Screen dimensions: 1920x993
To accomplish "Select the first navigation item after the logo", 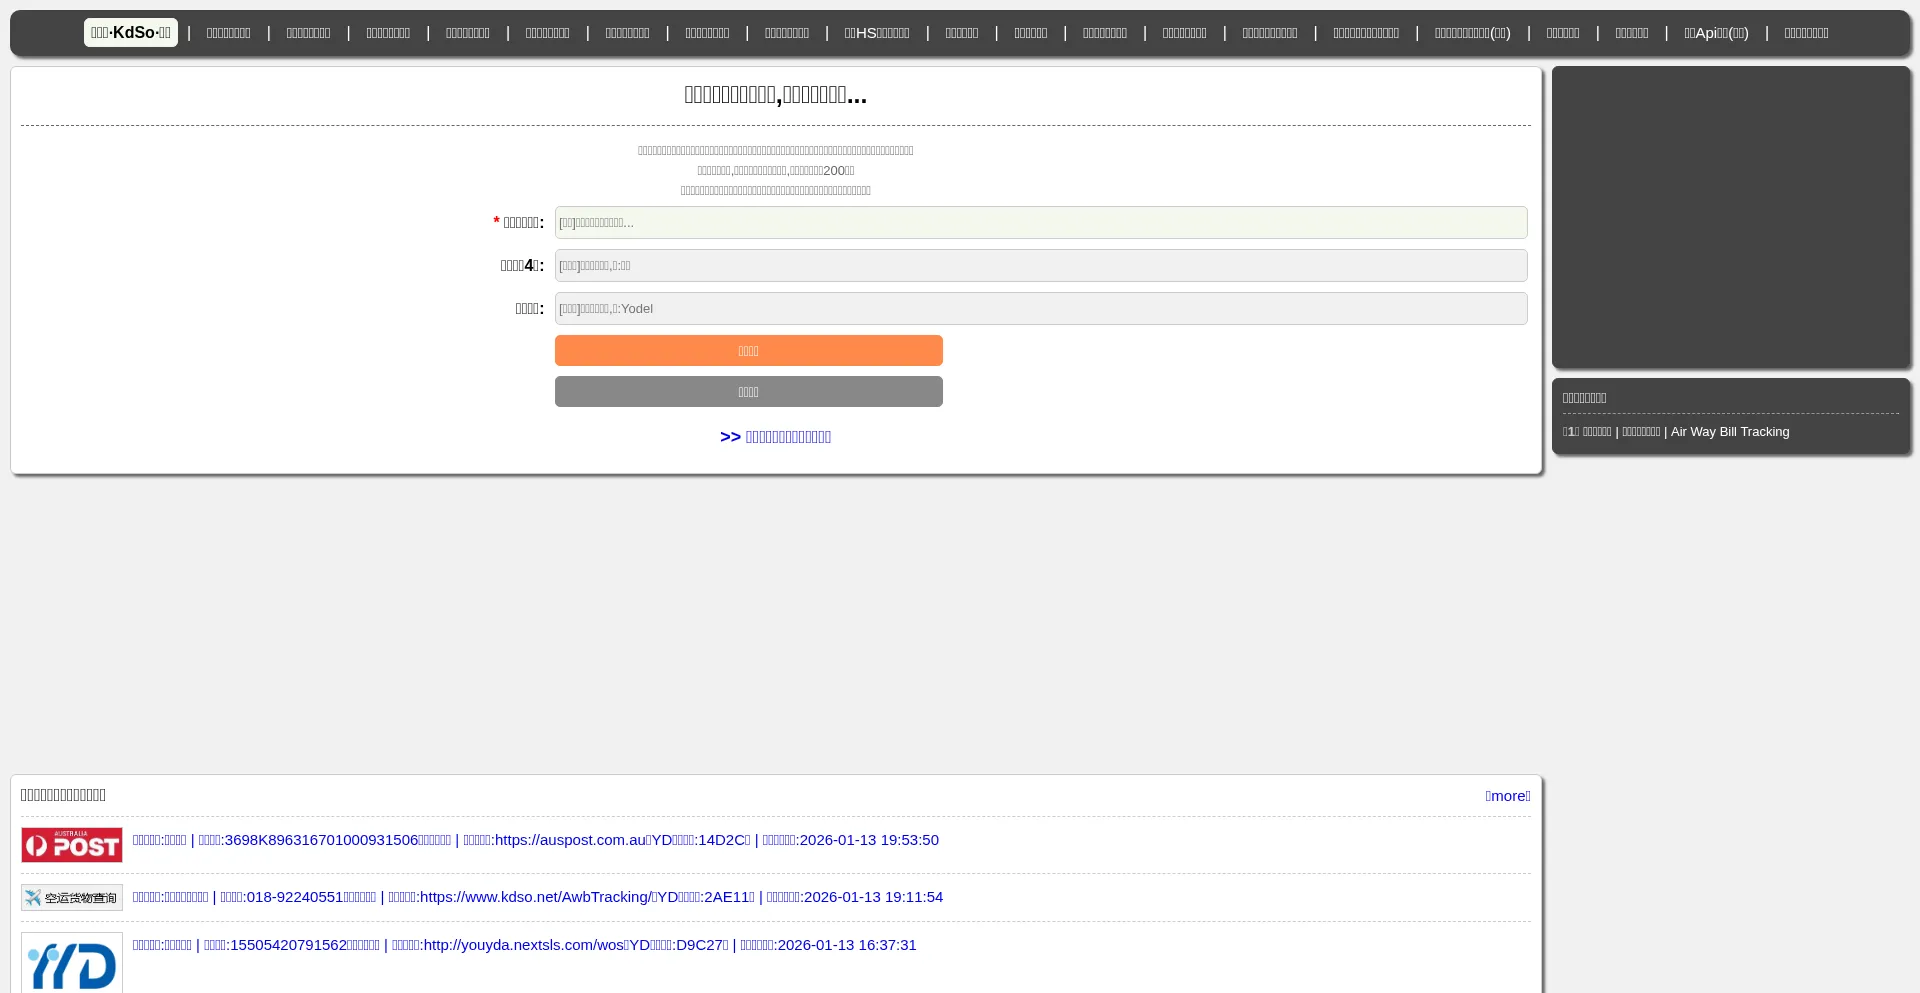I will coord(228,32).
